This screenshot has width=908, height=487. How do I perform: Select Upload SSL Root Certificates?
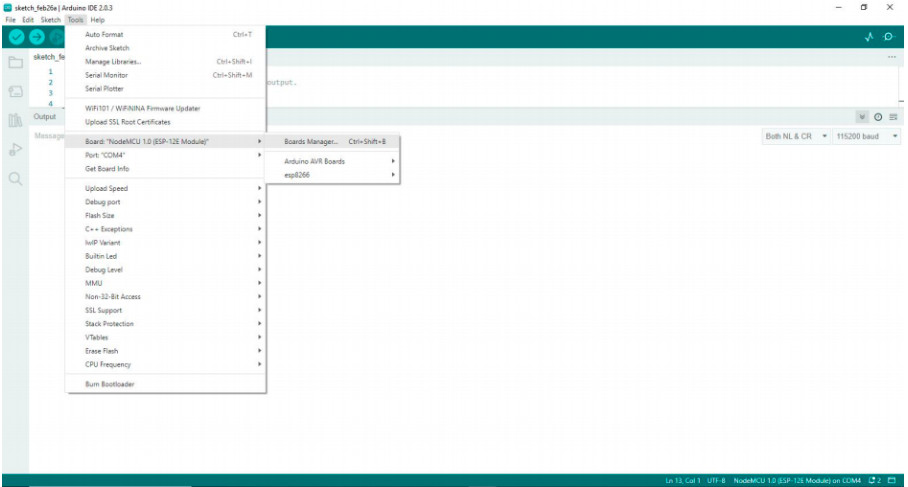tap(166, 122)
